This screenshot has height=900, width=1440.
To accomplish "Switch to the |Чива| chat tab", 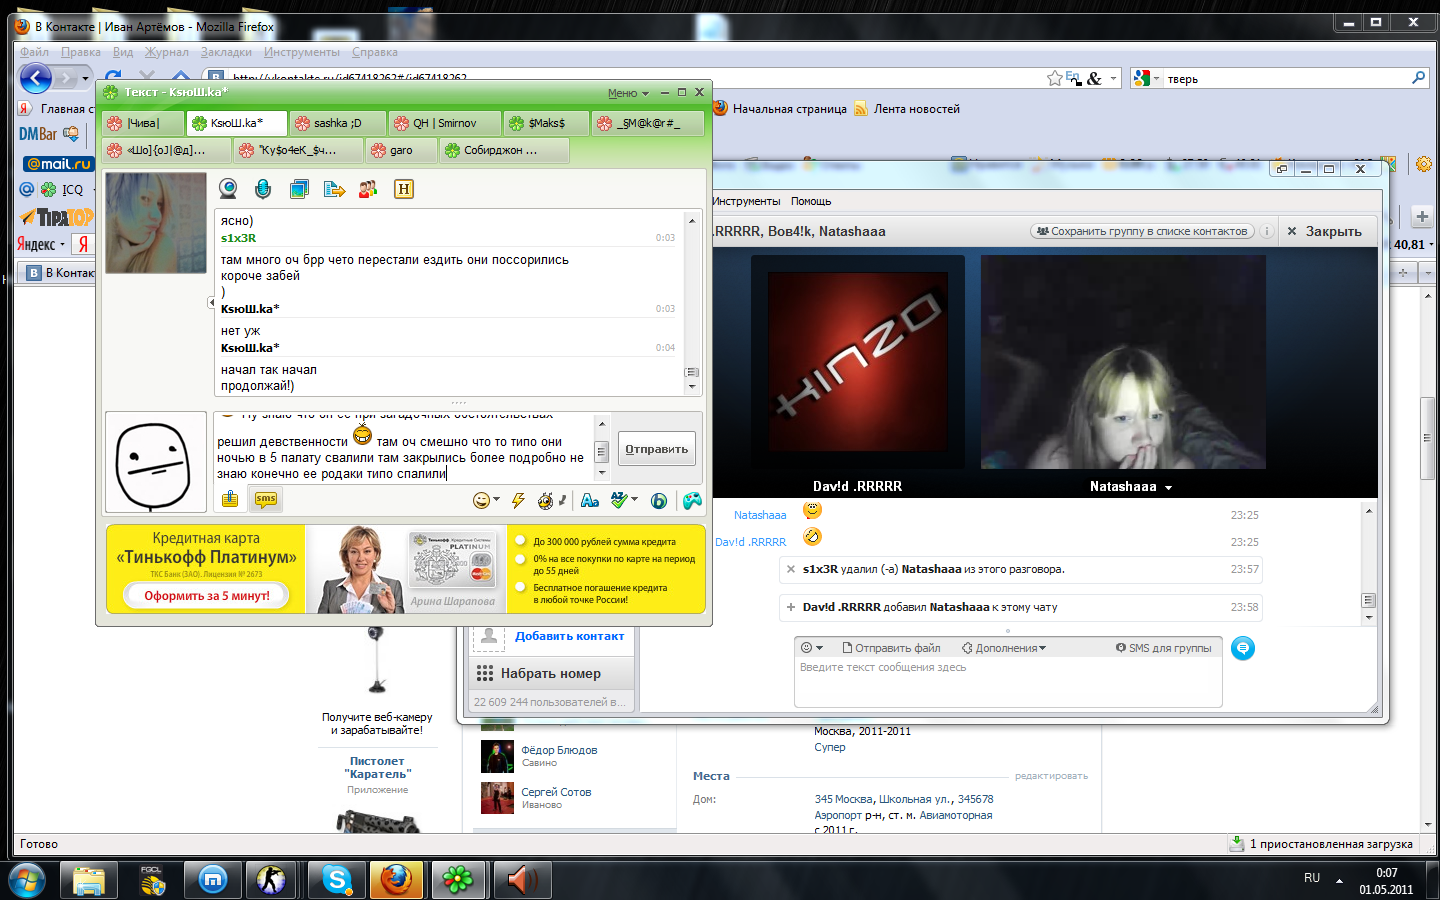I will 143,123.
